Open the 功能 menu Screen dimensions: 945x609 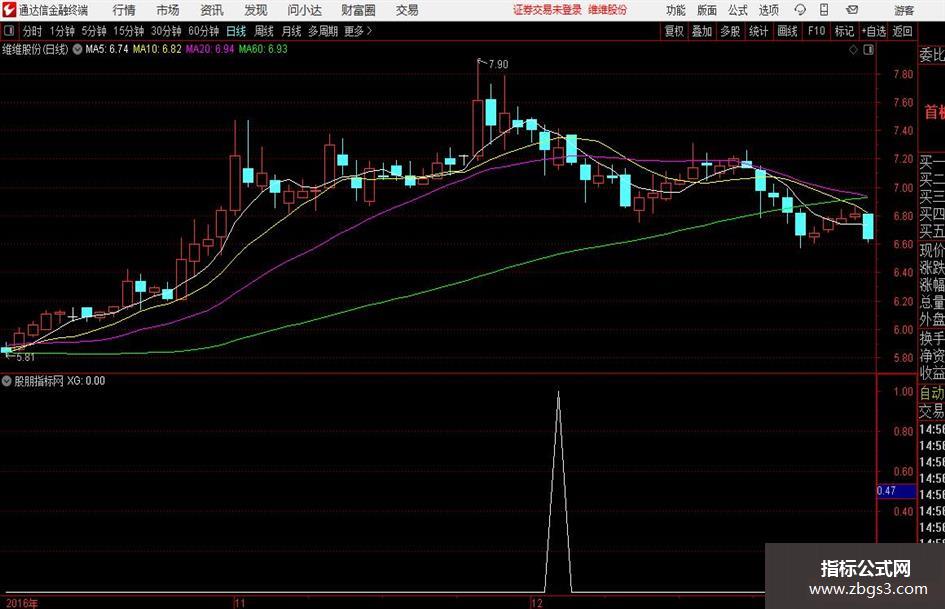[x=676, y=10]
